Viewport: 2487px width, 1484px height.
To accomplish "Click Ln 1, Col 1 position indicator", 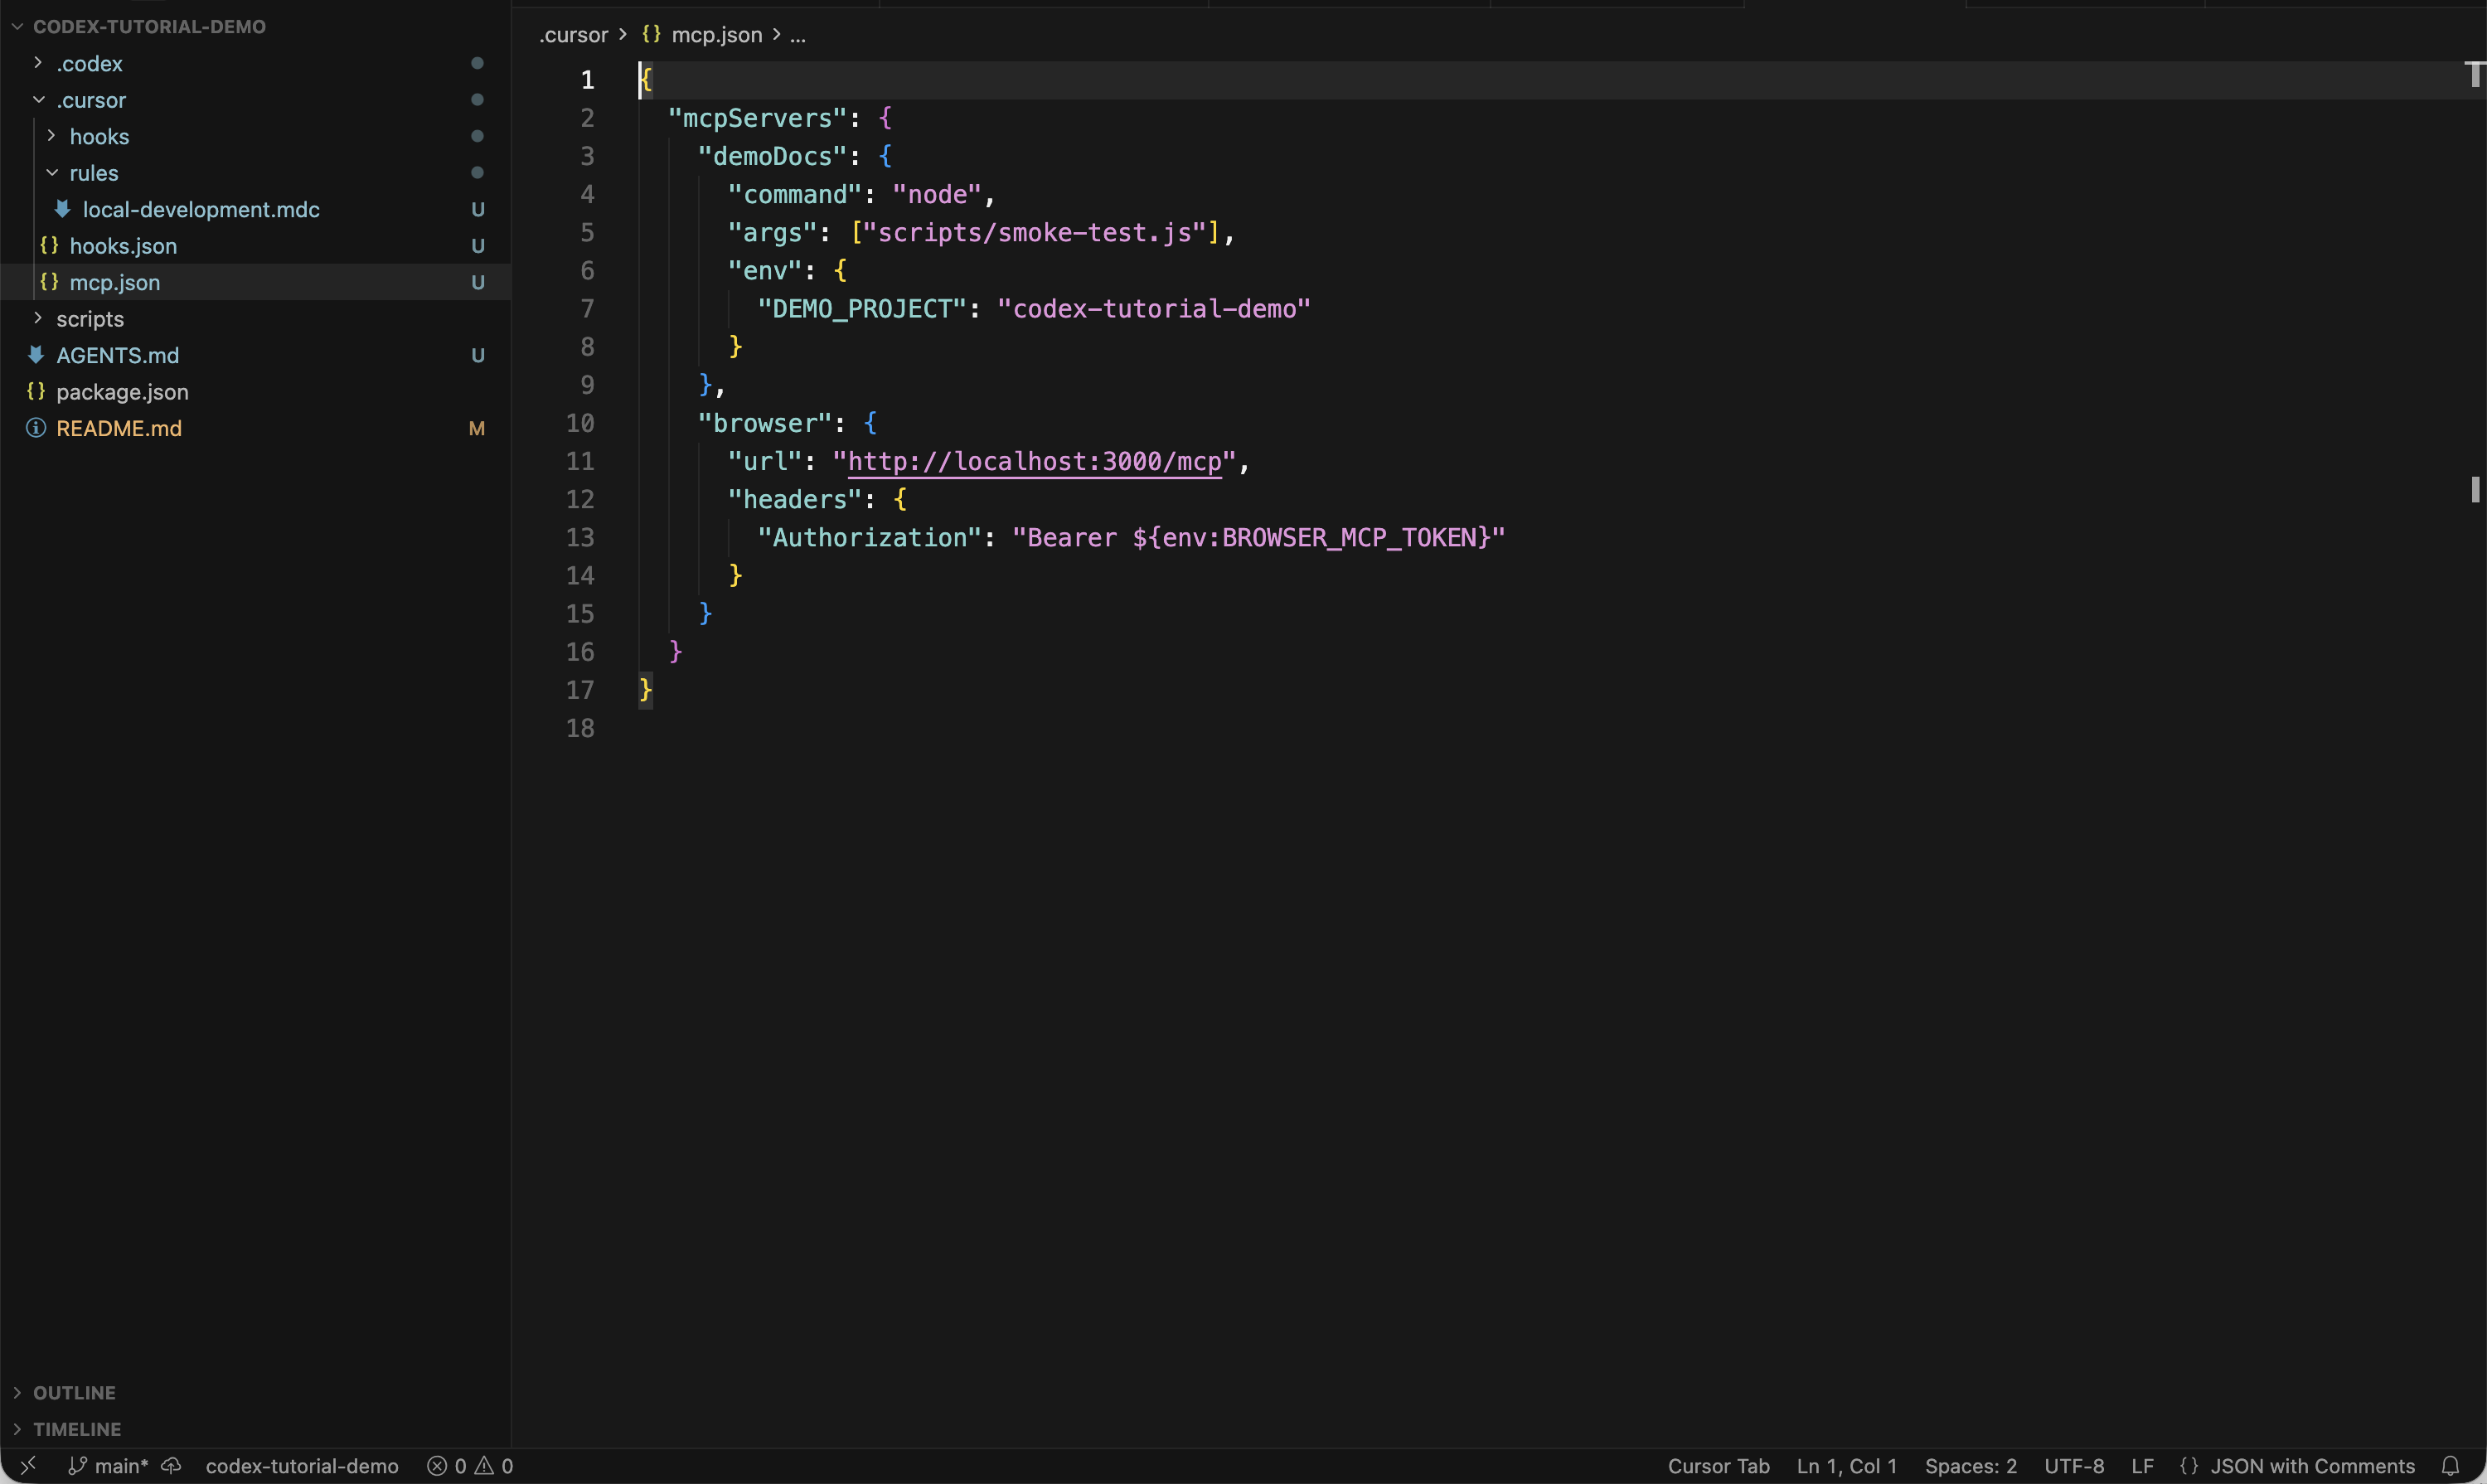I will [1846, 1466].
